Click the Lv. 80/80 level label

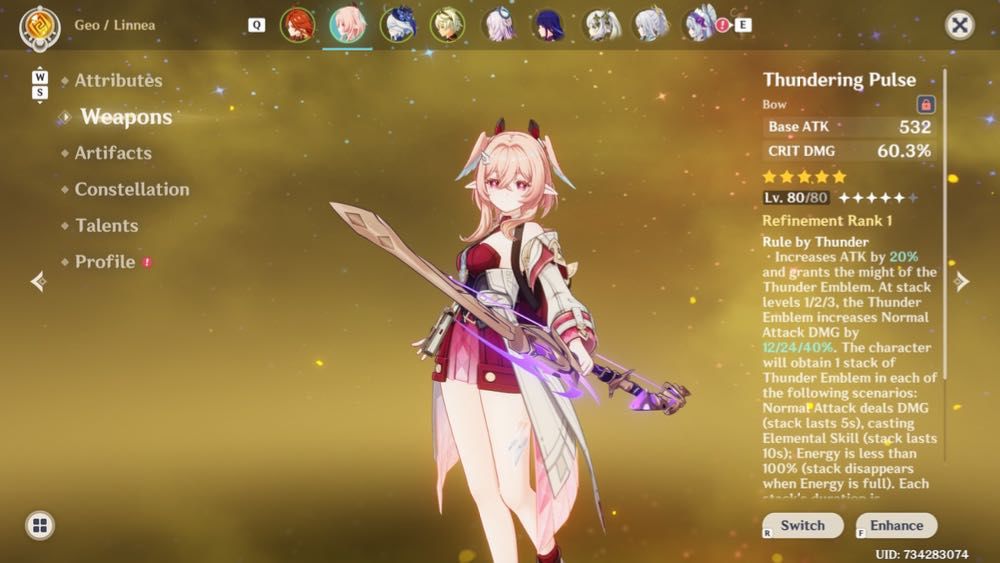pos(796,198)
